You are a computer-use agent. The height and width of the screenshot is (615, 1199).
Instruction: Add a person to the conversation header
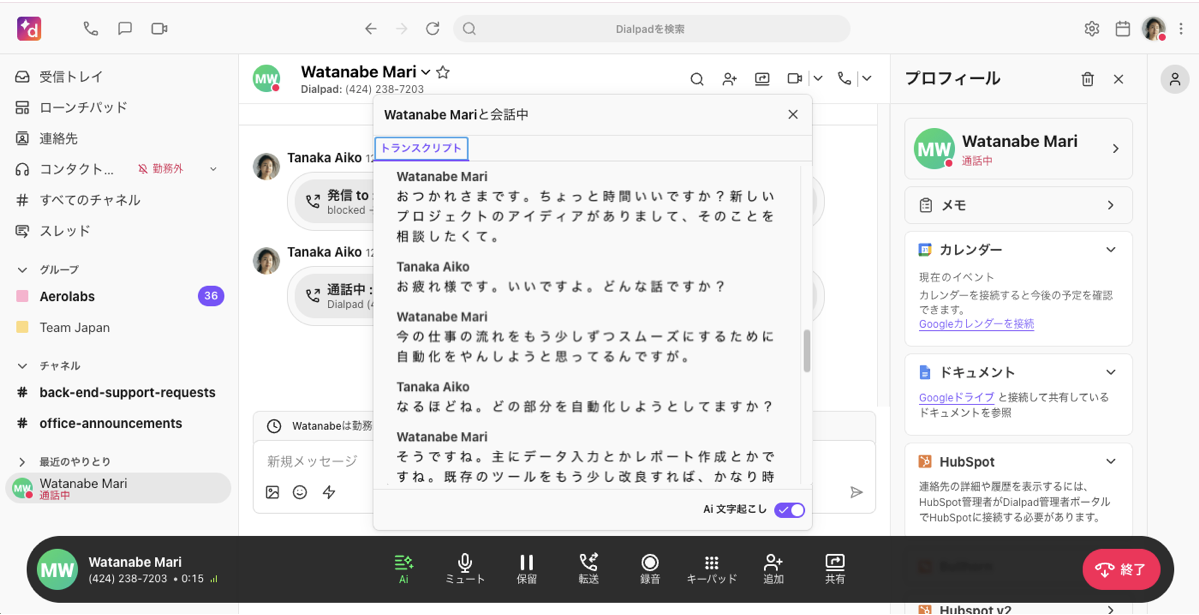(x=729, y=78)
